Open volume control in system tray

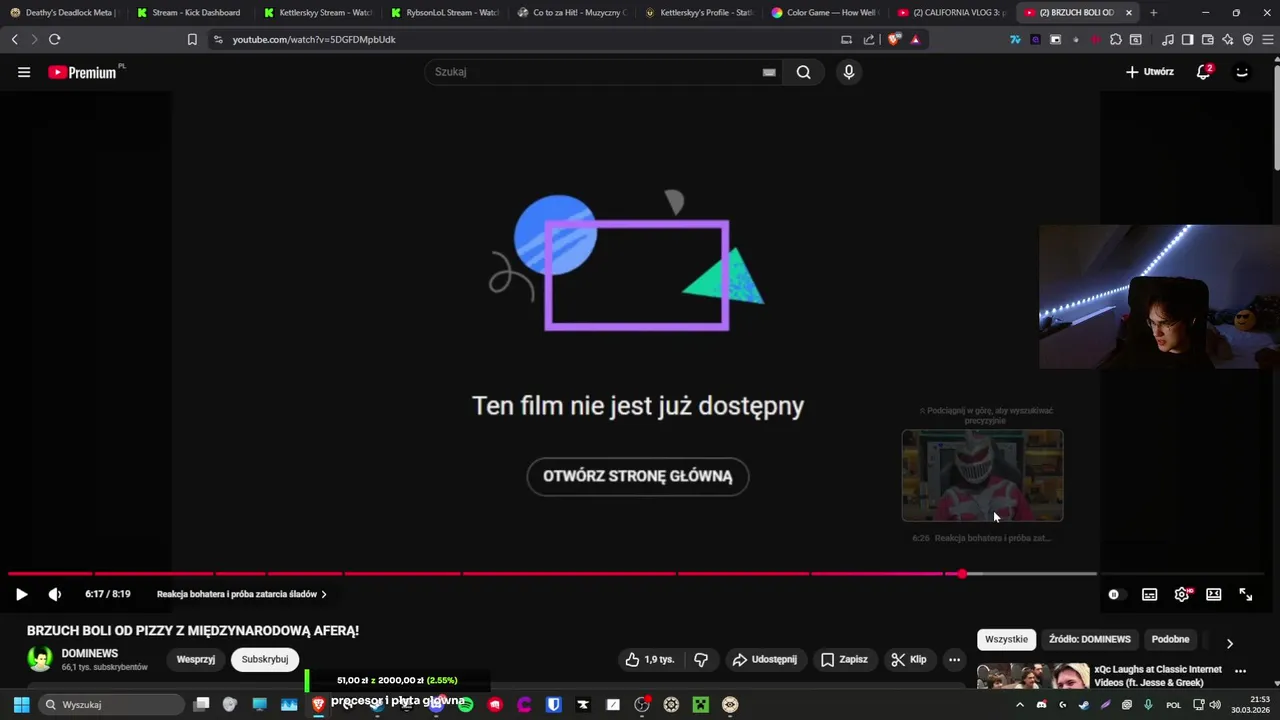pos(1215,704)
